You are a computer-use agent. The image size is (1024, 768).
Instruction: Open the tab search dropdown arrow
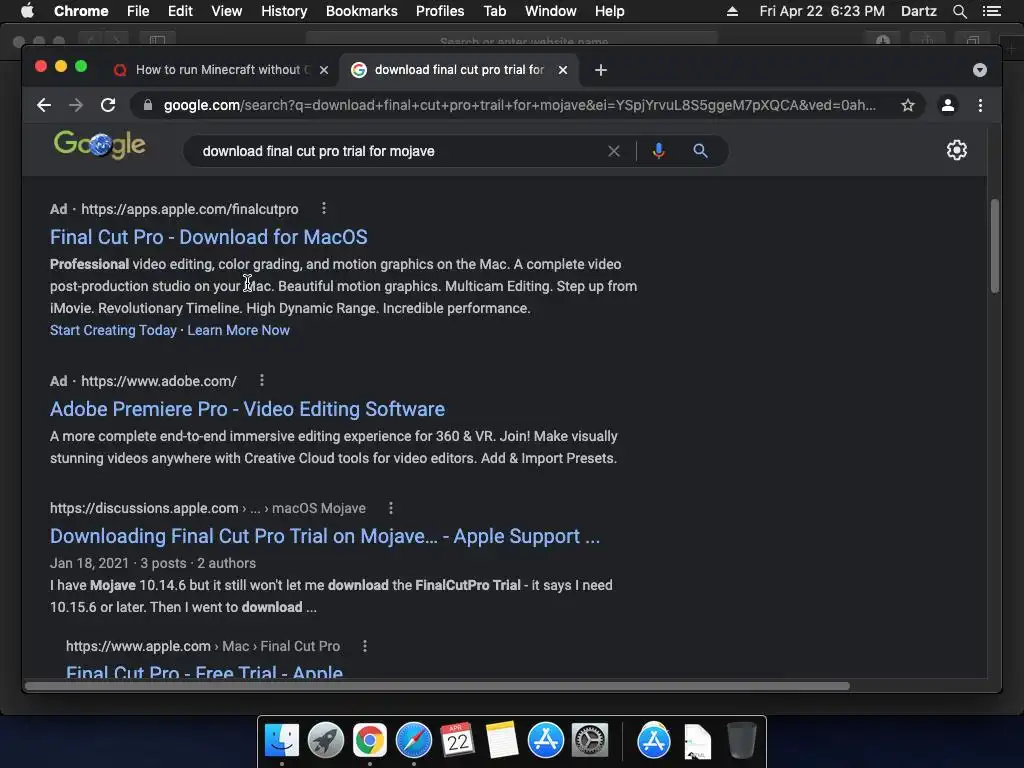(x=980, y=70)
